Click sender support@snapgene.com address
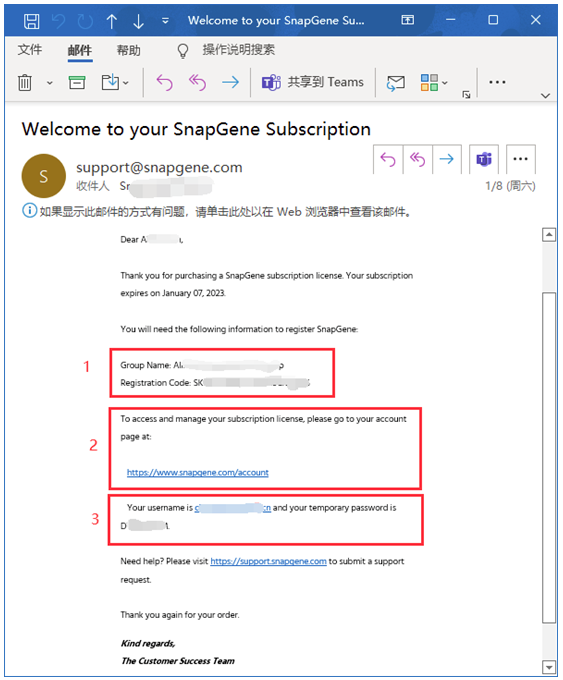Viewport: 563px width, 680px height. (159, 167)
